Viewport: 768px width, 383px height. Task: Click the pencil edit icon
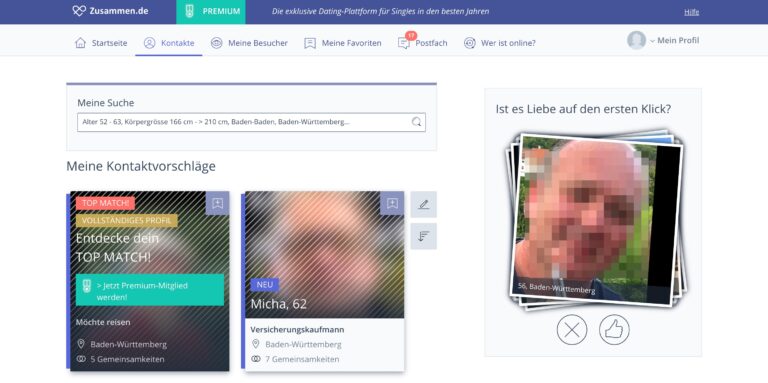pos(423,205)
